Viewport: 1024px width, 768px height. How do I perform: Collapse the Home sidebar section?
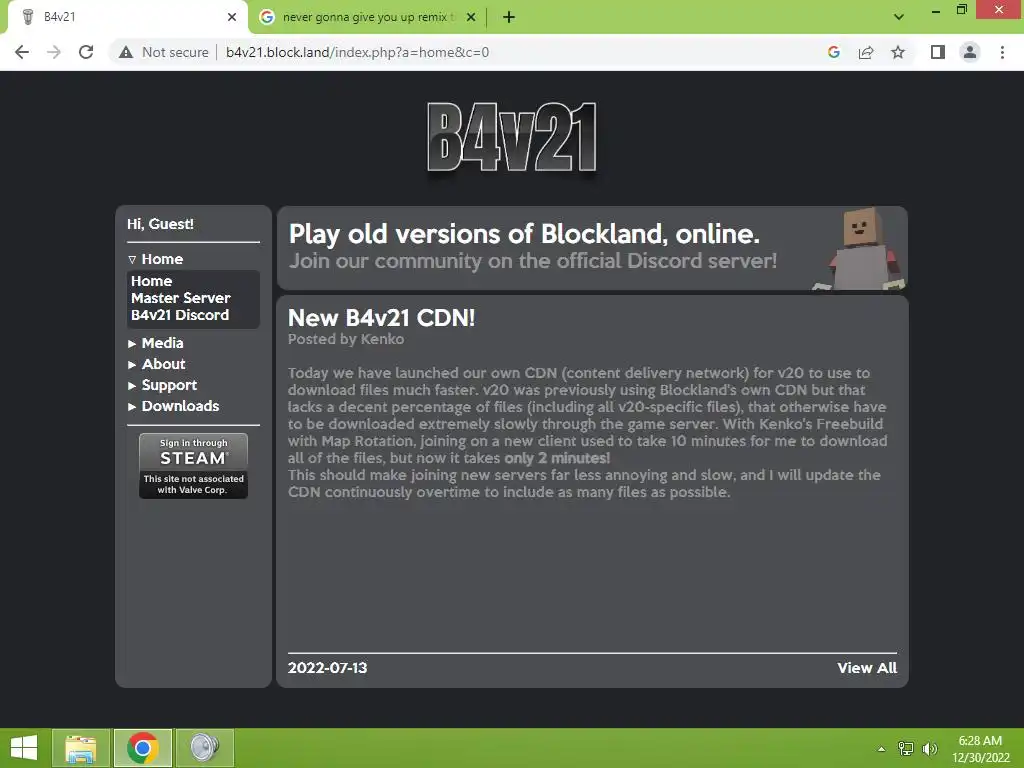tap(156, 259)
